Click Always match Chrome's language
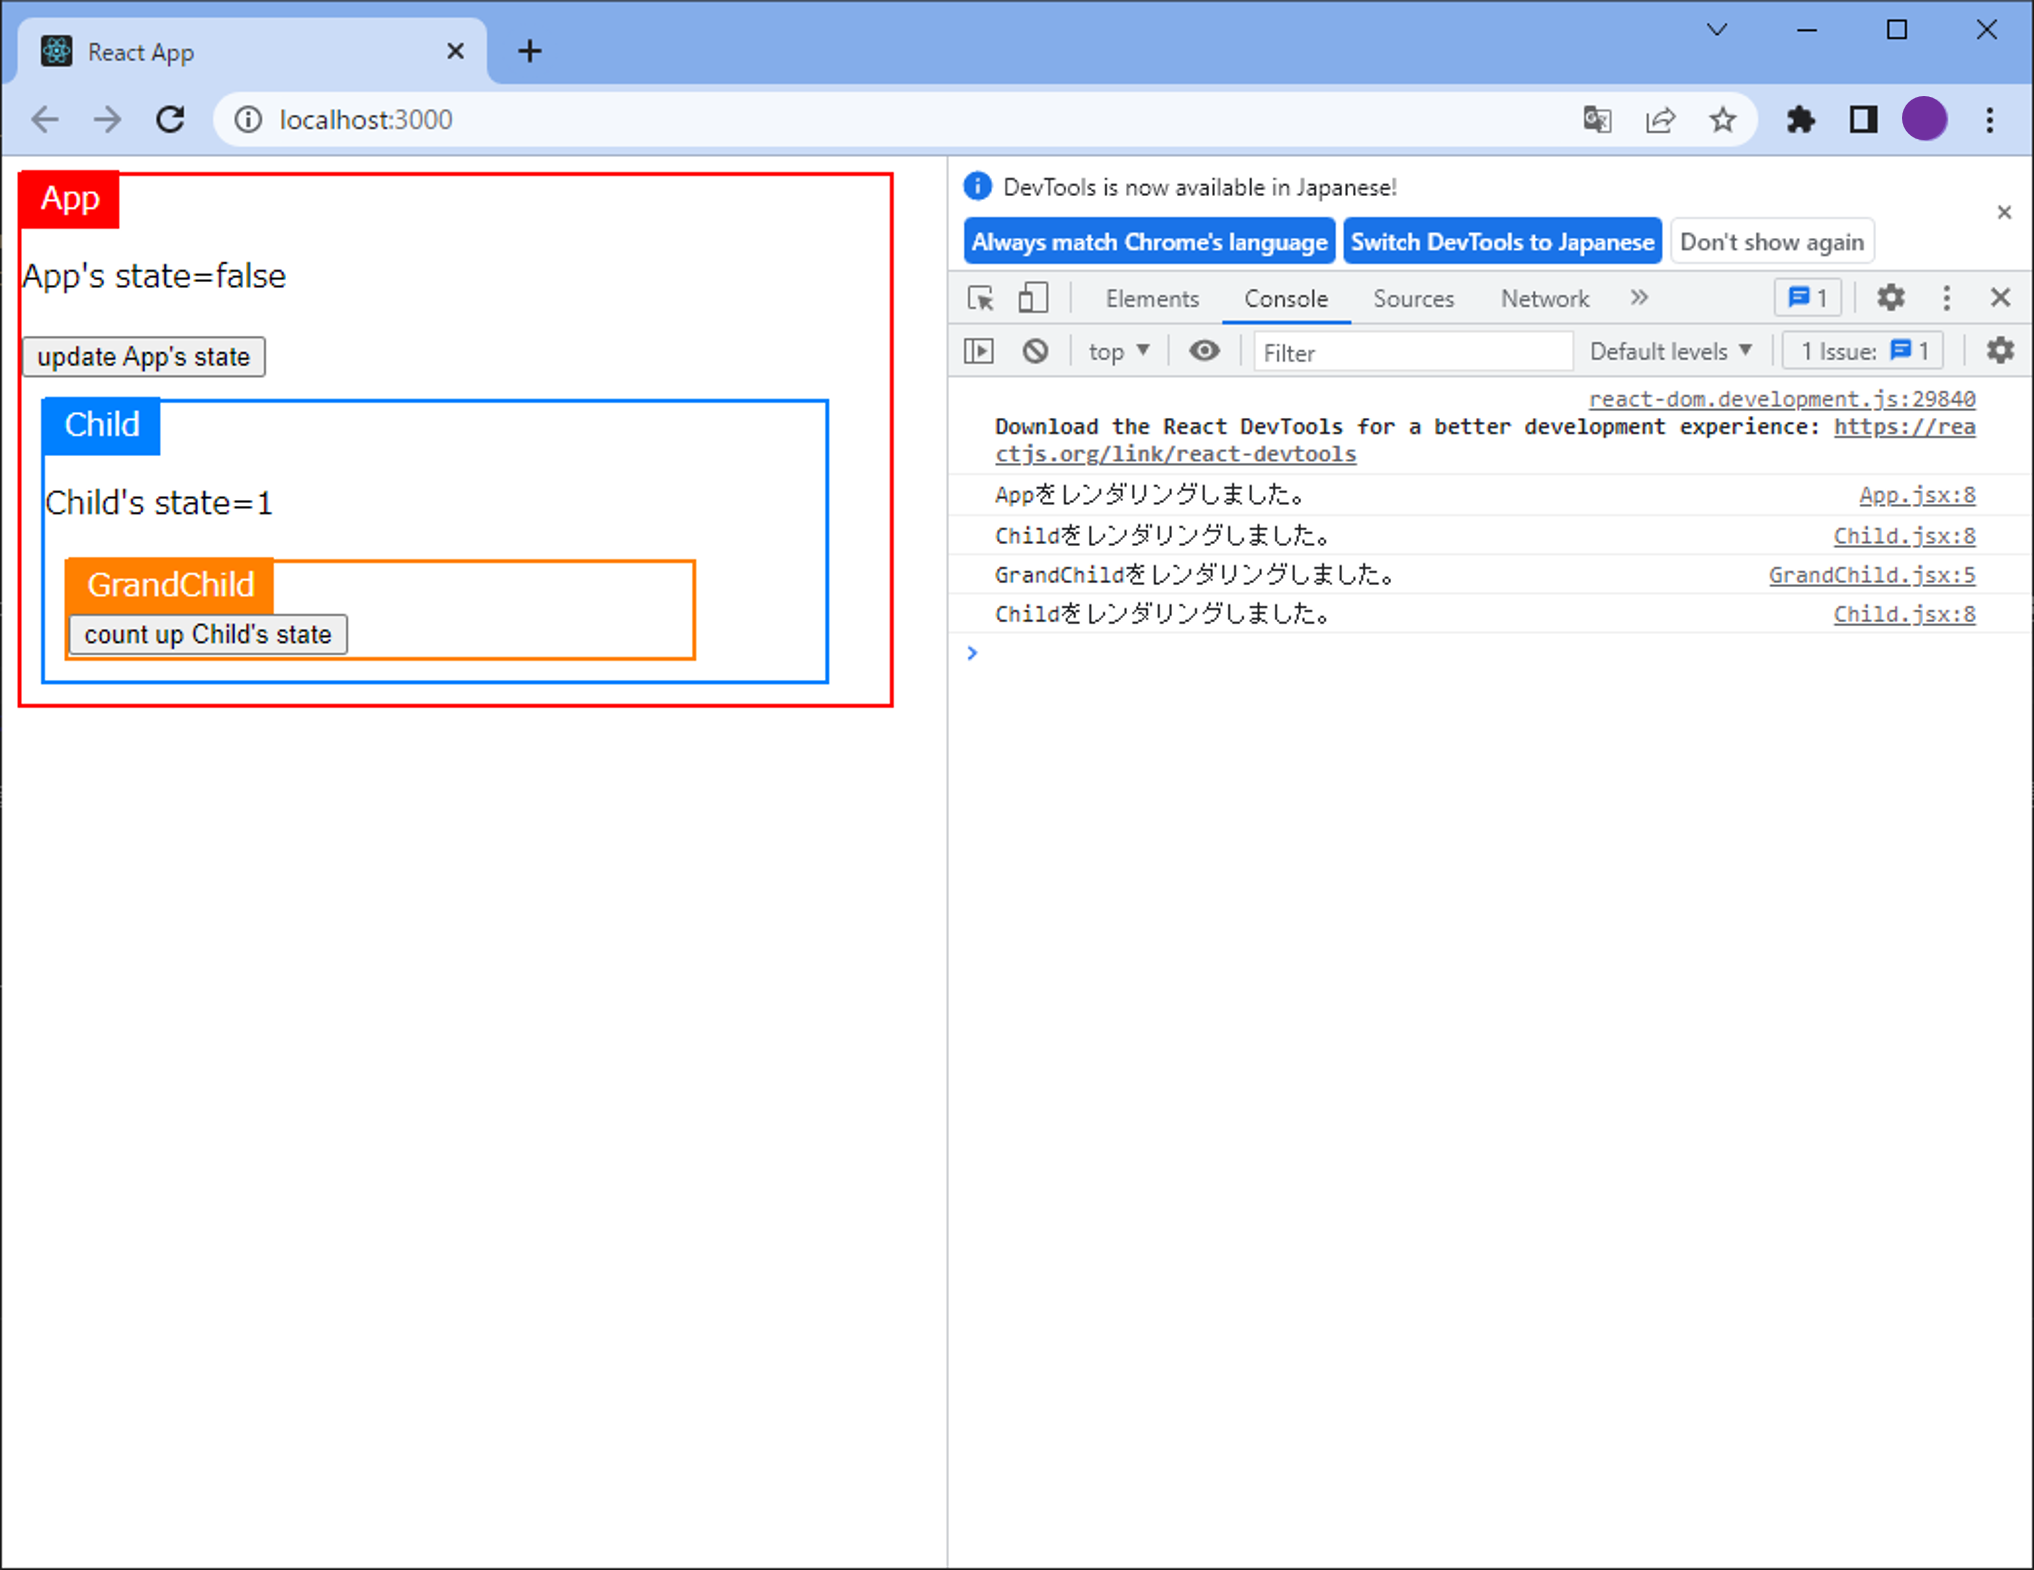This screenshot has height=1570, width=2034. click(1149, 242)
